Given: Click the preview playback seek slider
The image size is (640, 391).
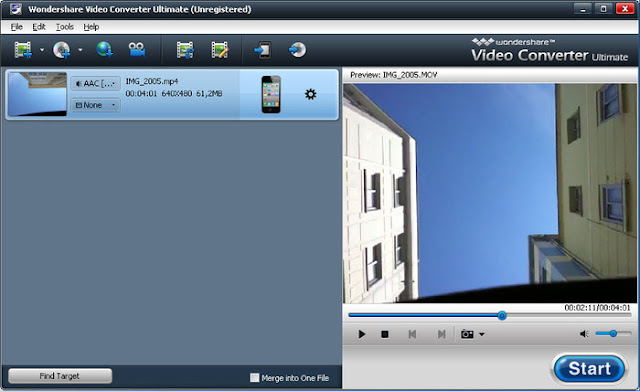Looking at the screenshot, I should [x=489, y=315].
